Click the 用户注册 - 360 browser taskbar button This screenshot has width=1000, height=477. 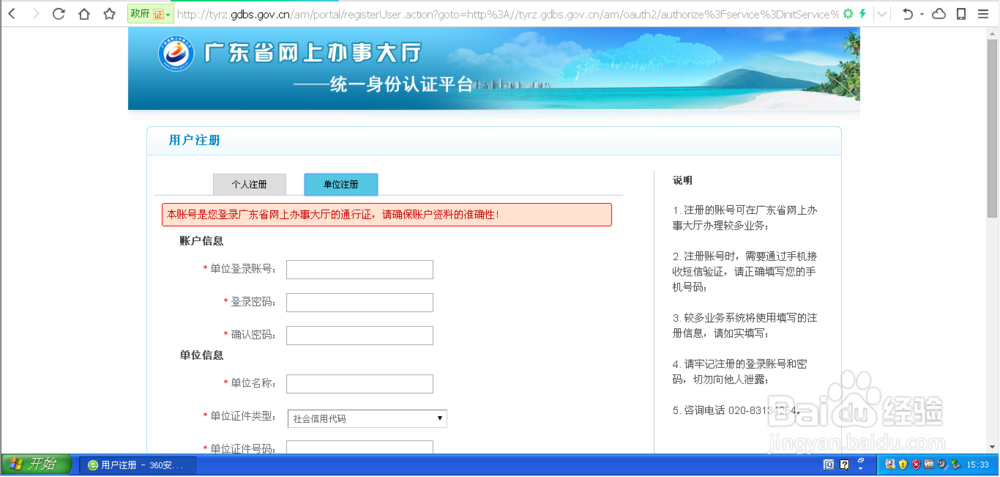pyautogui.click(x=139, y=465)
